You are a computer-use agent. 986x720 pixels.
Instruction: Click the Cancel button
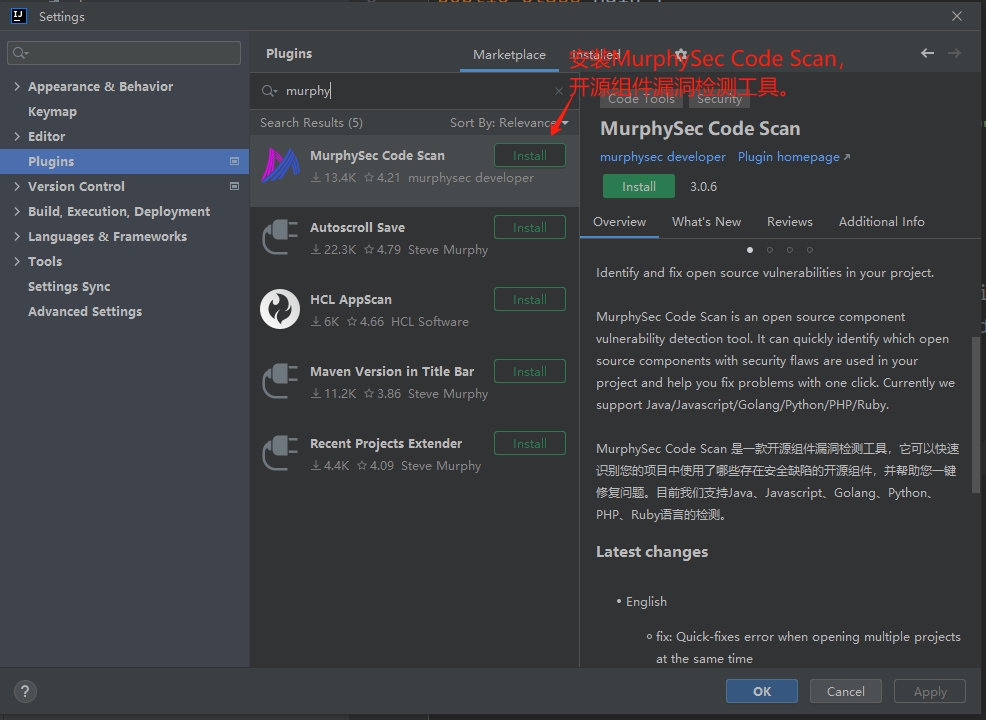(846, 692)
